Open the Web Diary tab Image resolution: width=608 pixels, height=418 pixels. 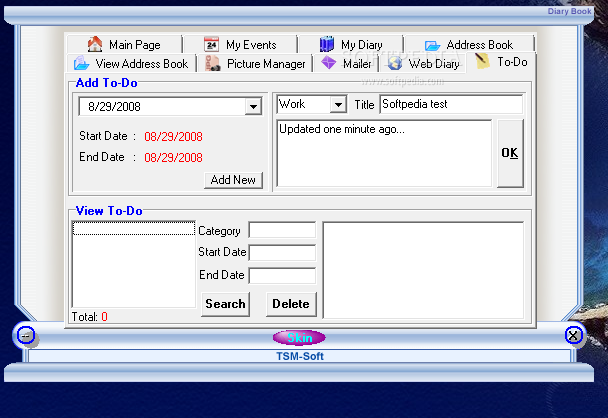(x=423, y=63)
